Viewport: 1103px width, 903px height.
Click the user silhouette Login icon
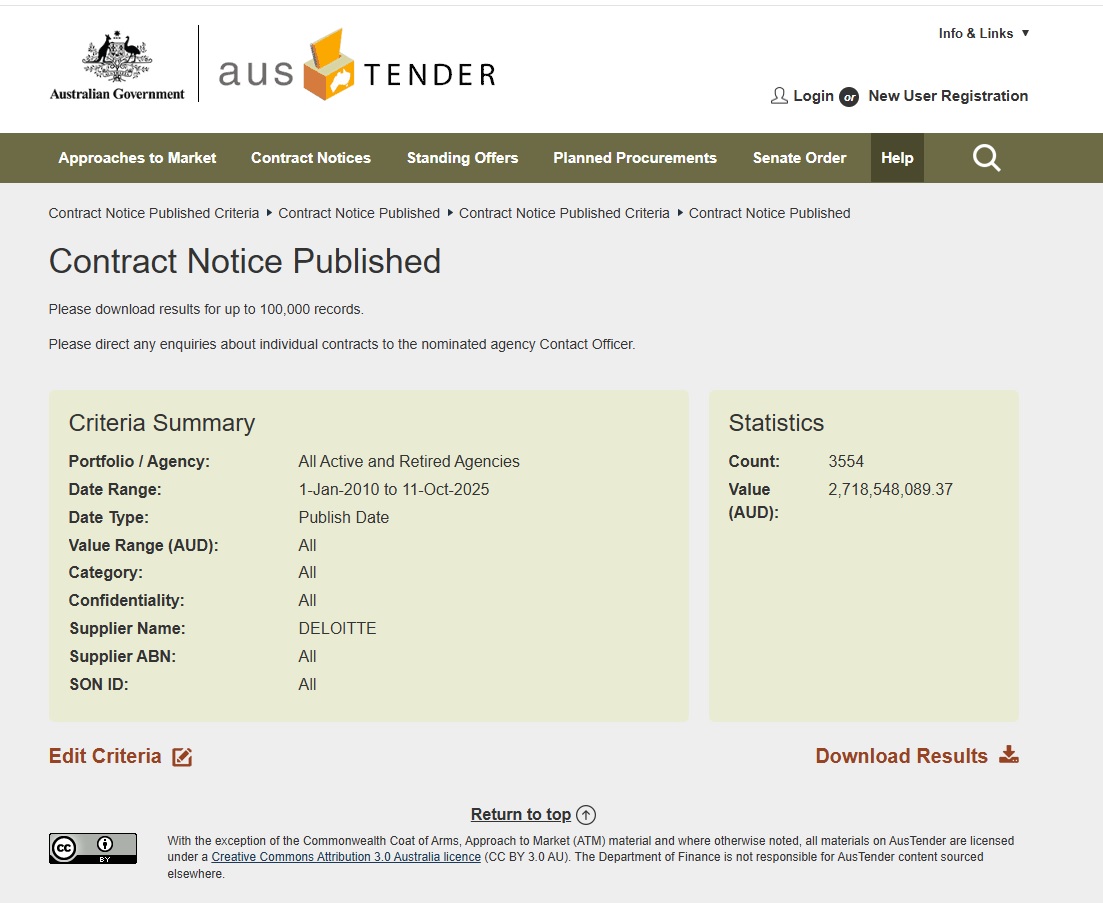pyautogui.click(x=779, y=96)
